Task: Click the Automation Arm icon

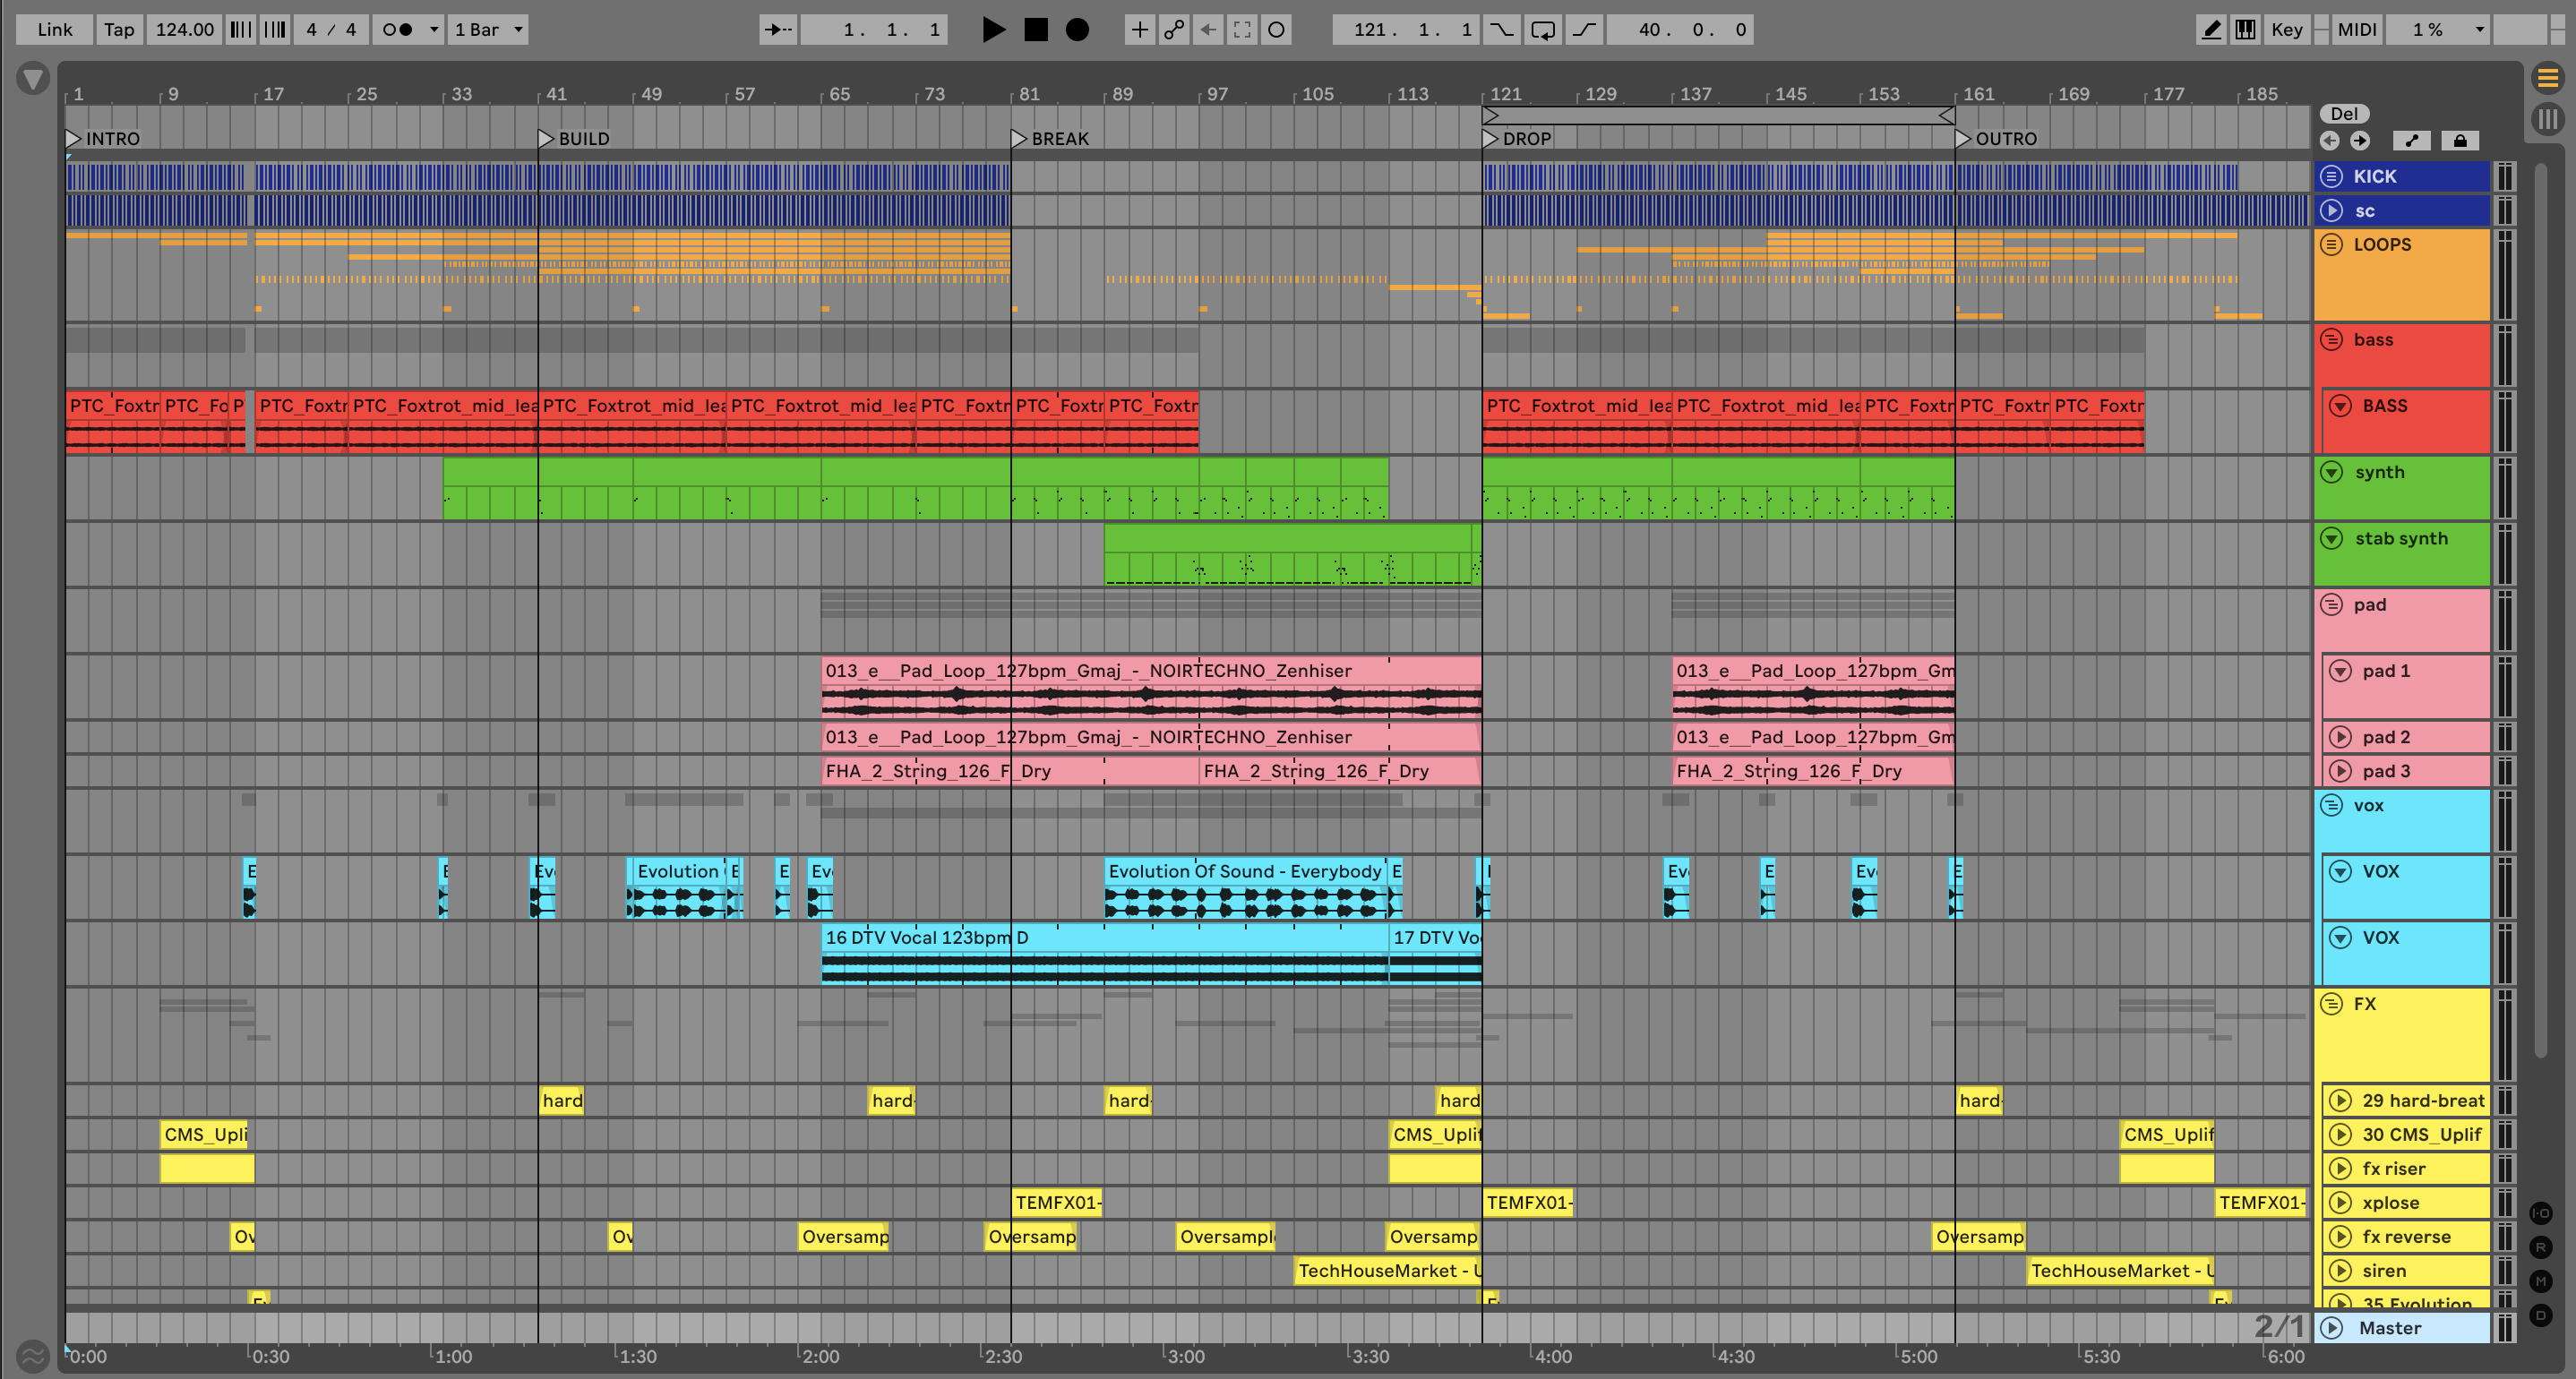Action: [1174, 29]
